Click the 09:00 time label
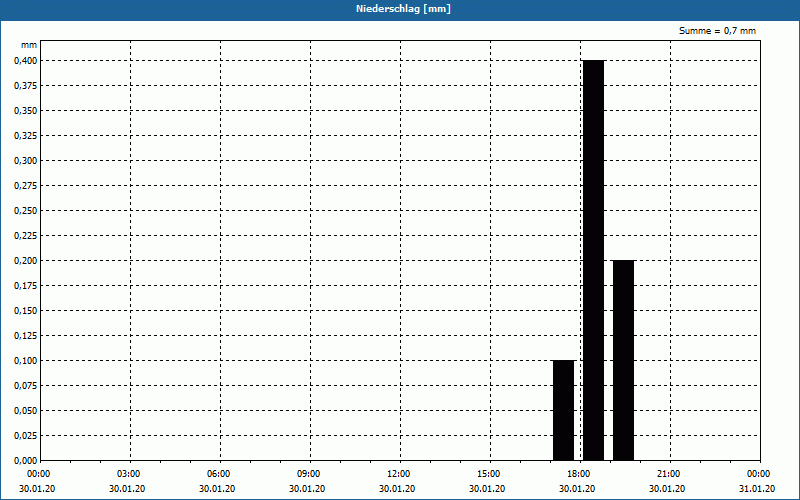This screenshot has height=500, width=800. click(x=309, y=474)
